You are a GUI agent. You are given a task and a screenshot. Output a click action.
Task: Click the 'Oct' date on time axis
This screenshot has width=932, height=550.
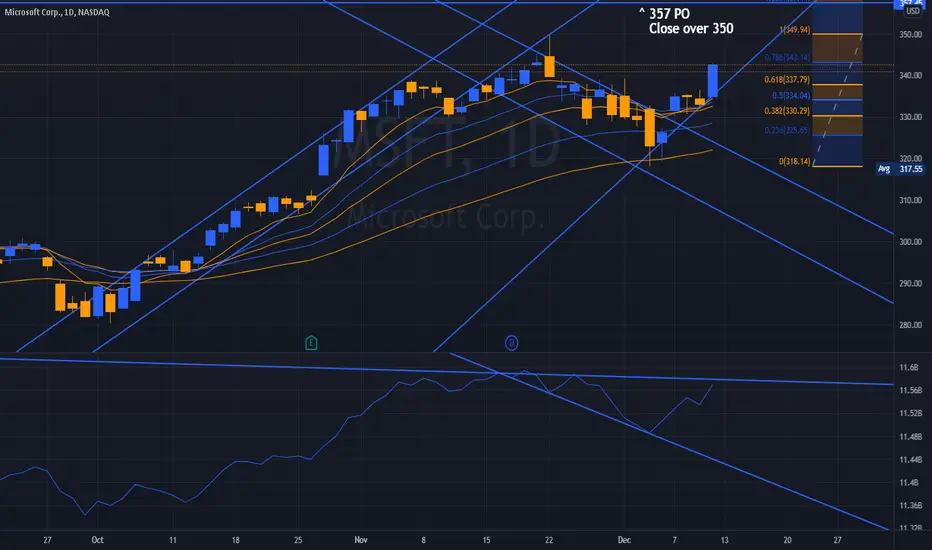click(x=97, y=540)
